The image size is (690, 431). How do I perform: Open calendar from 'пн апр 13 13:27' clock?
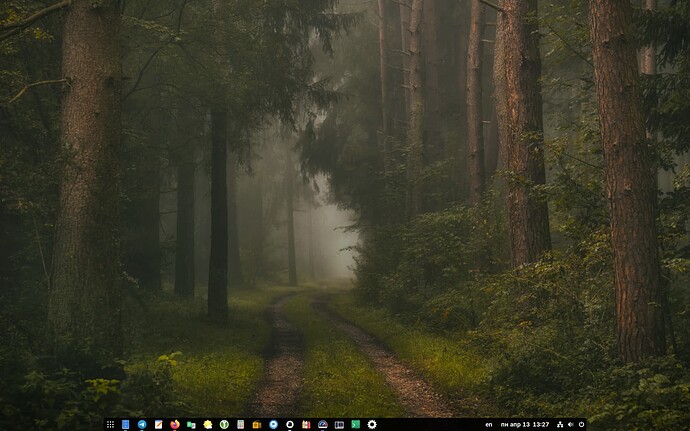tap(525, 425)
